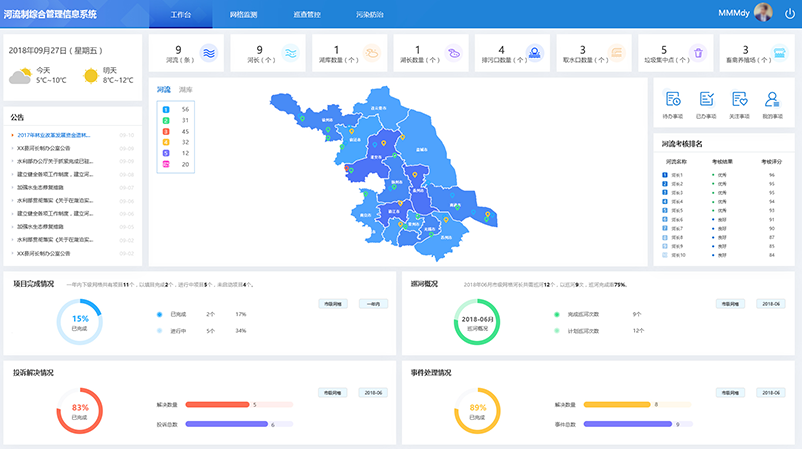802x449 pixels.
Task: Open the 关注事项 heart icon
Action: pos(739,100)
